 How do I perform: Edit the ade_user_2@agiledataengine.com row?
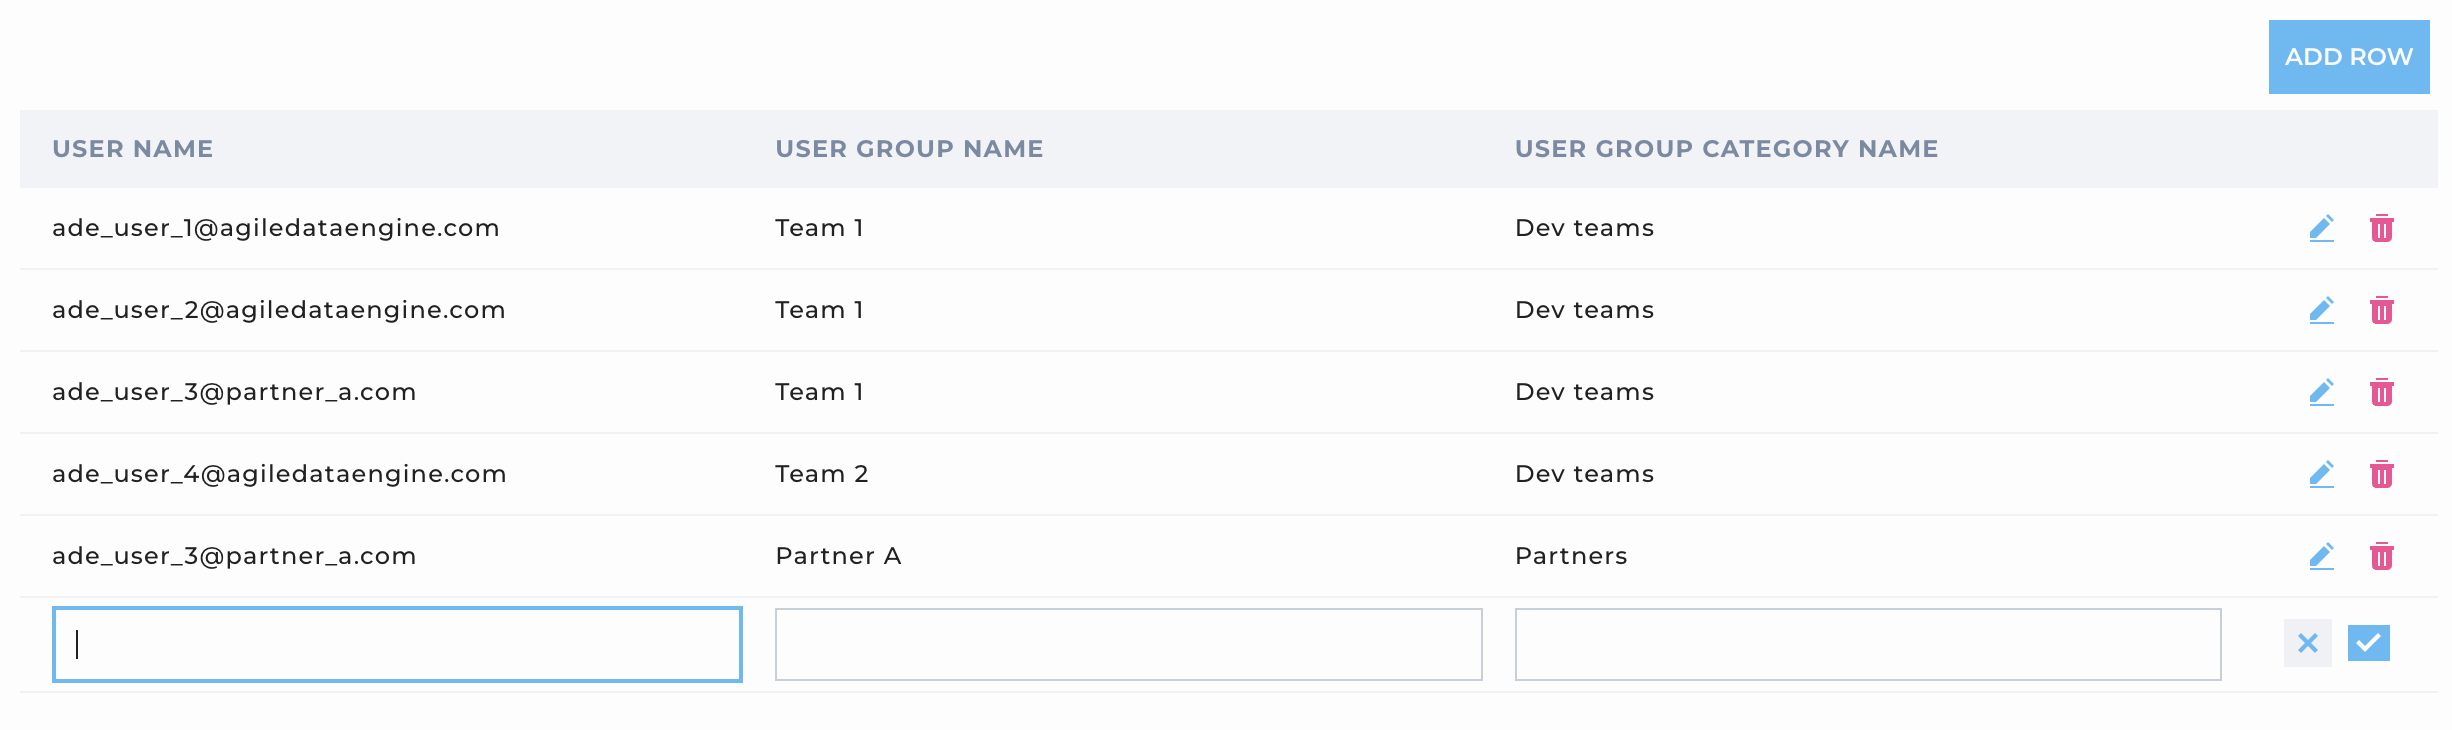(2321, 310)
